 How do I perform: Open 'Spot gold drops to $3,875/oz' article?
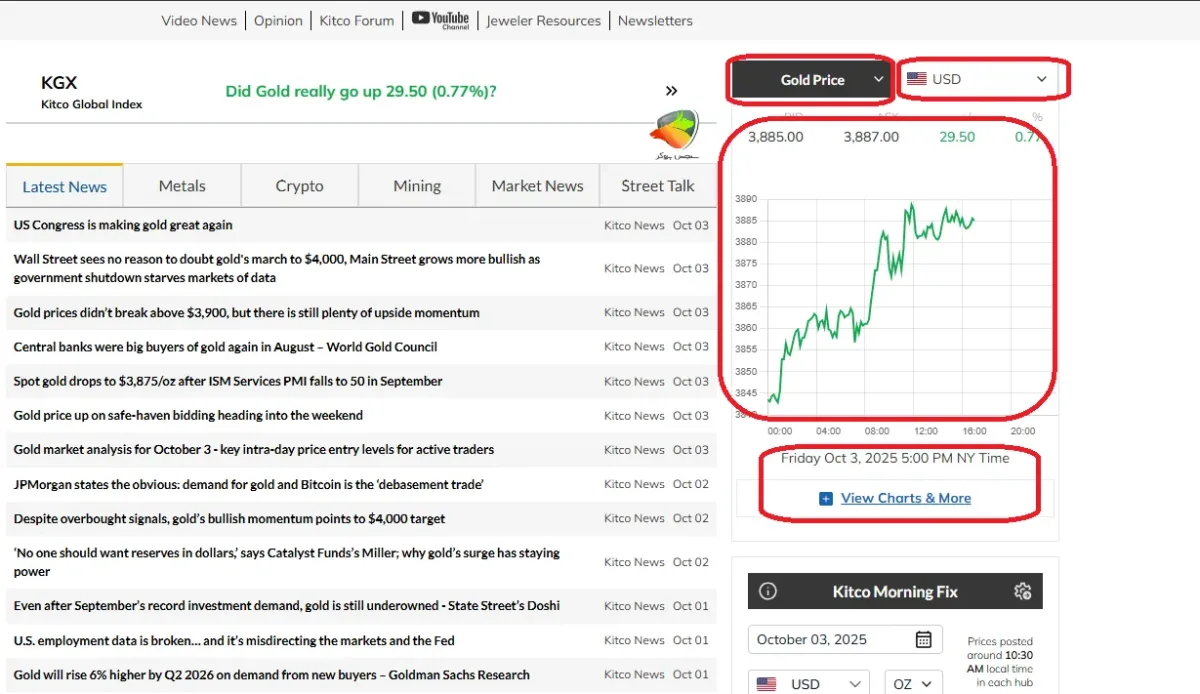coord(228,381)
